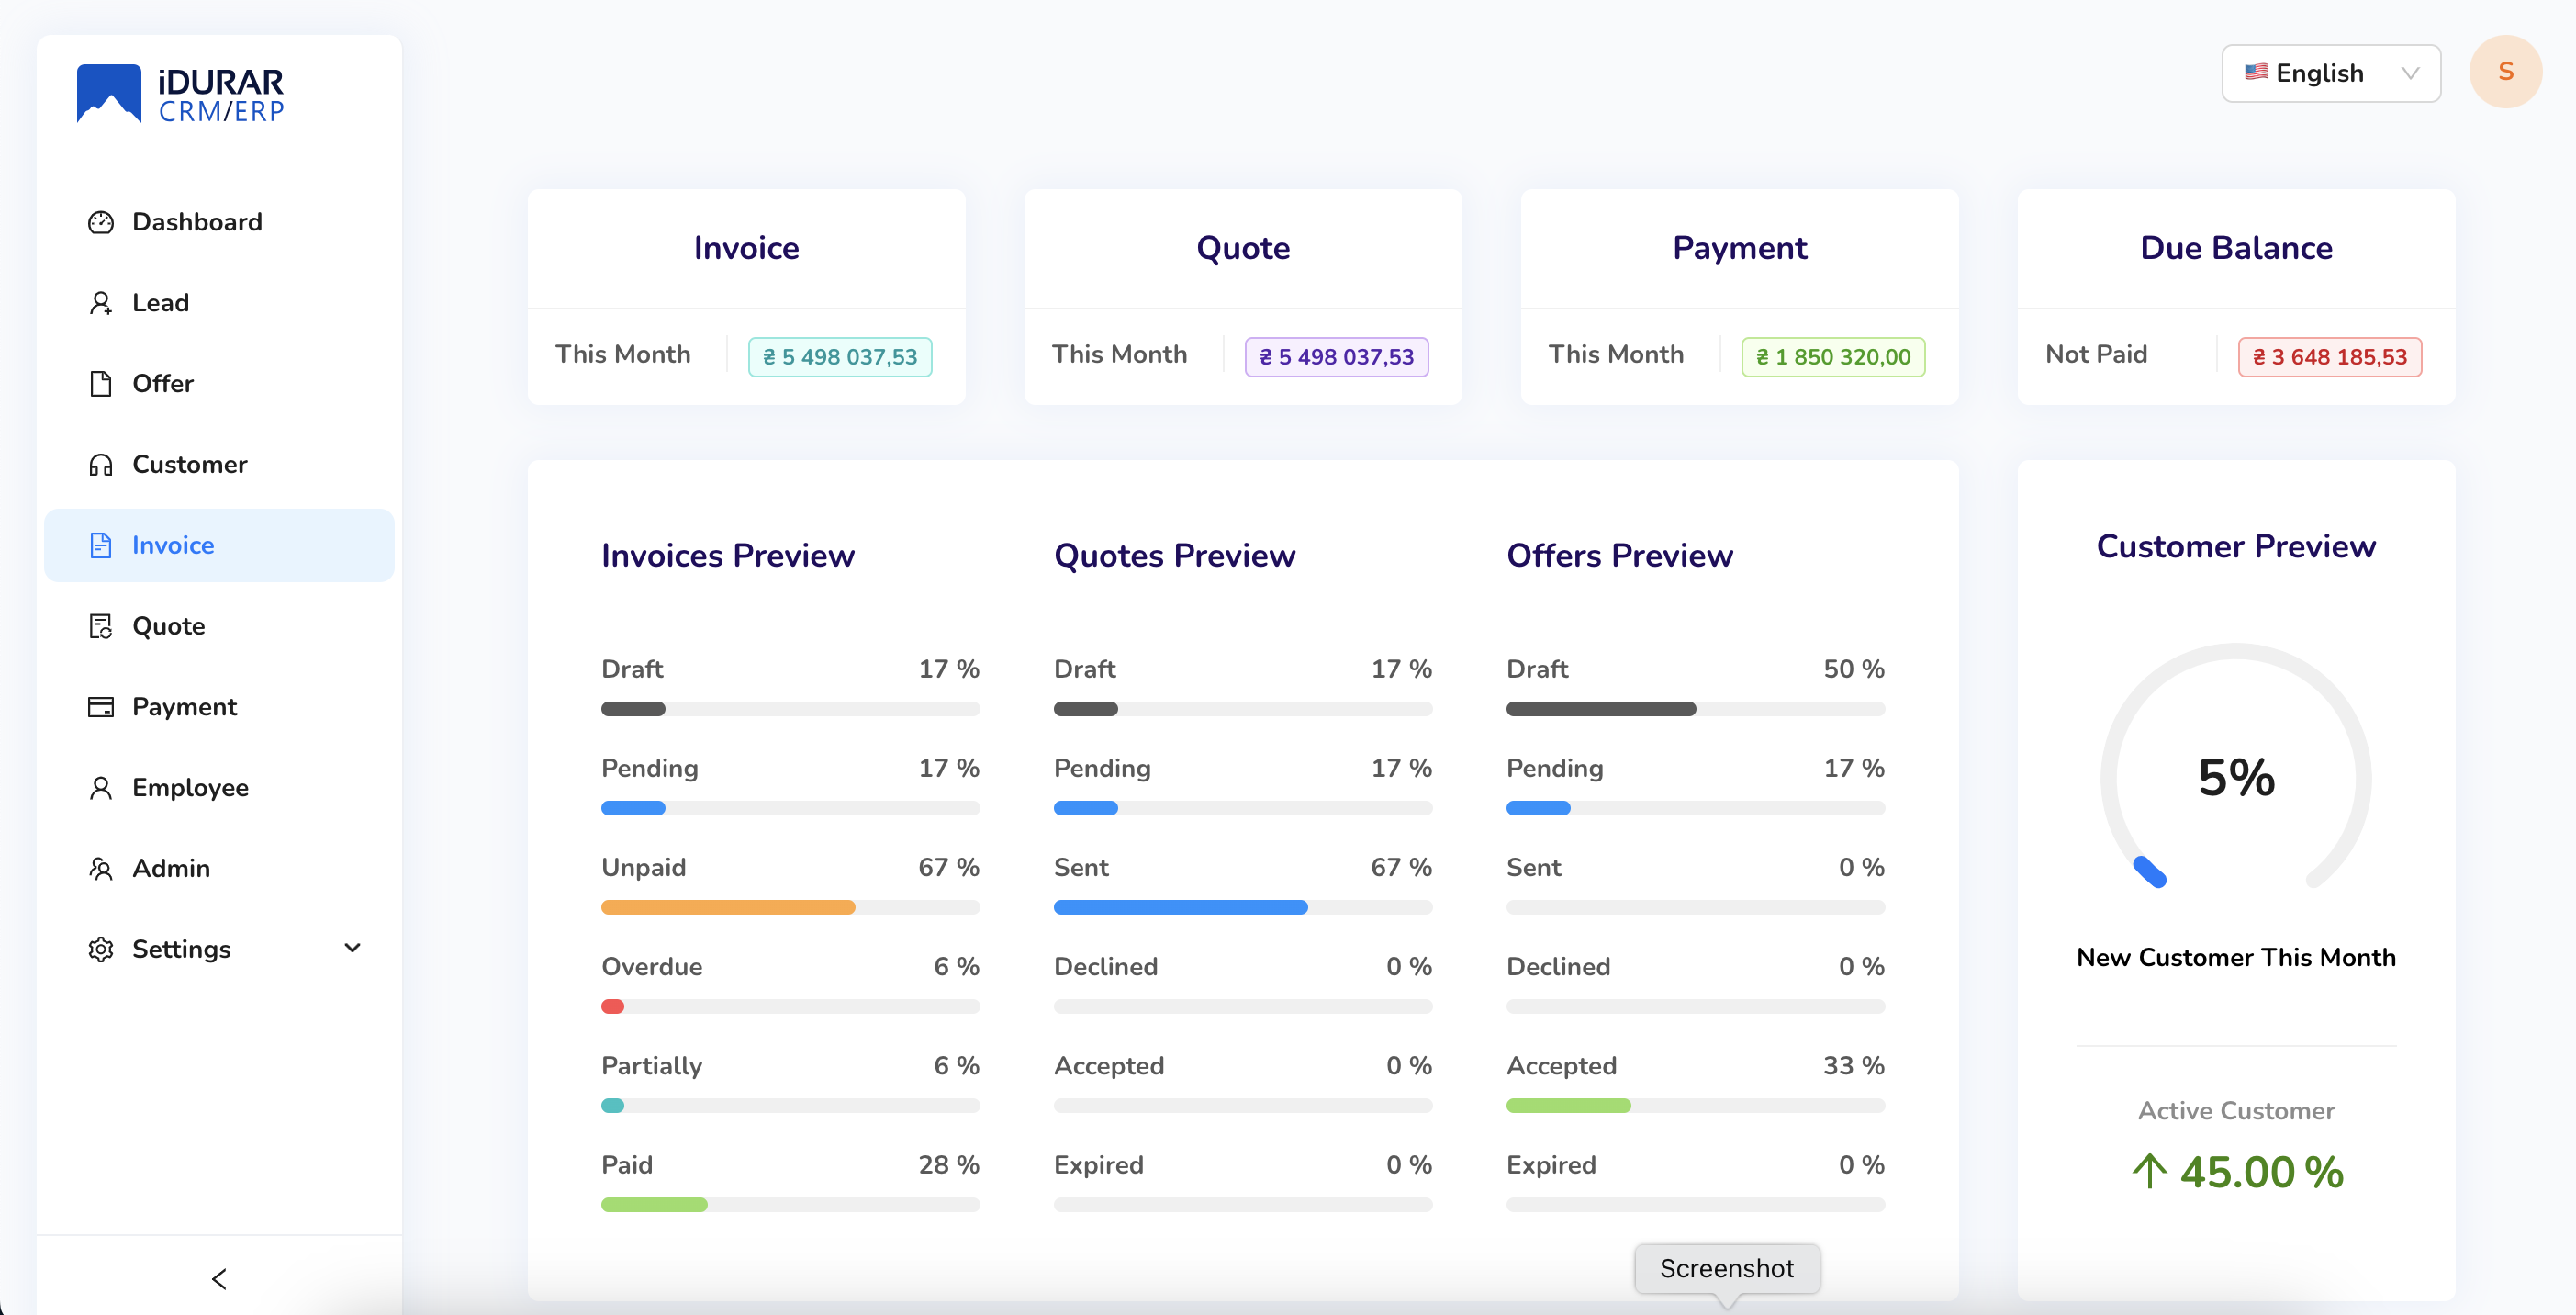Select the Dashboard icon in the sidebar
The height and width of the screenshot is (1315, 2576).
pos(101,222)
